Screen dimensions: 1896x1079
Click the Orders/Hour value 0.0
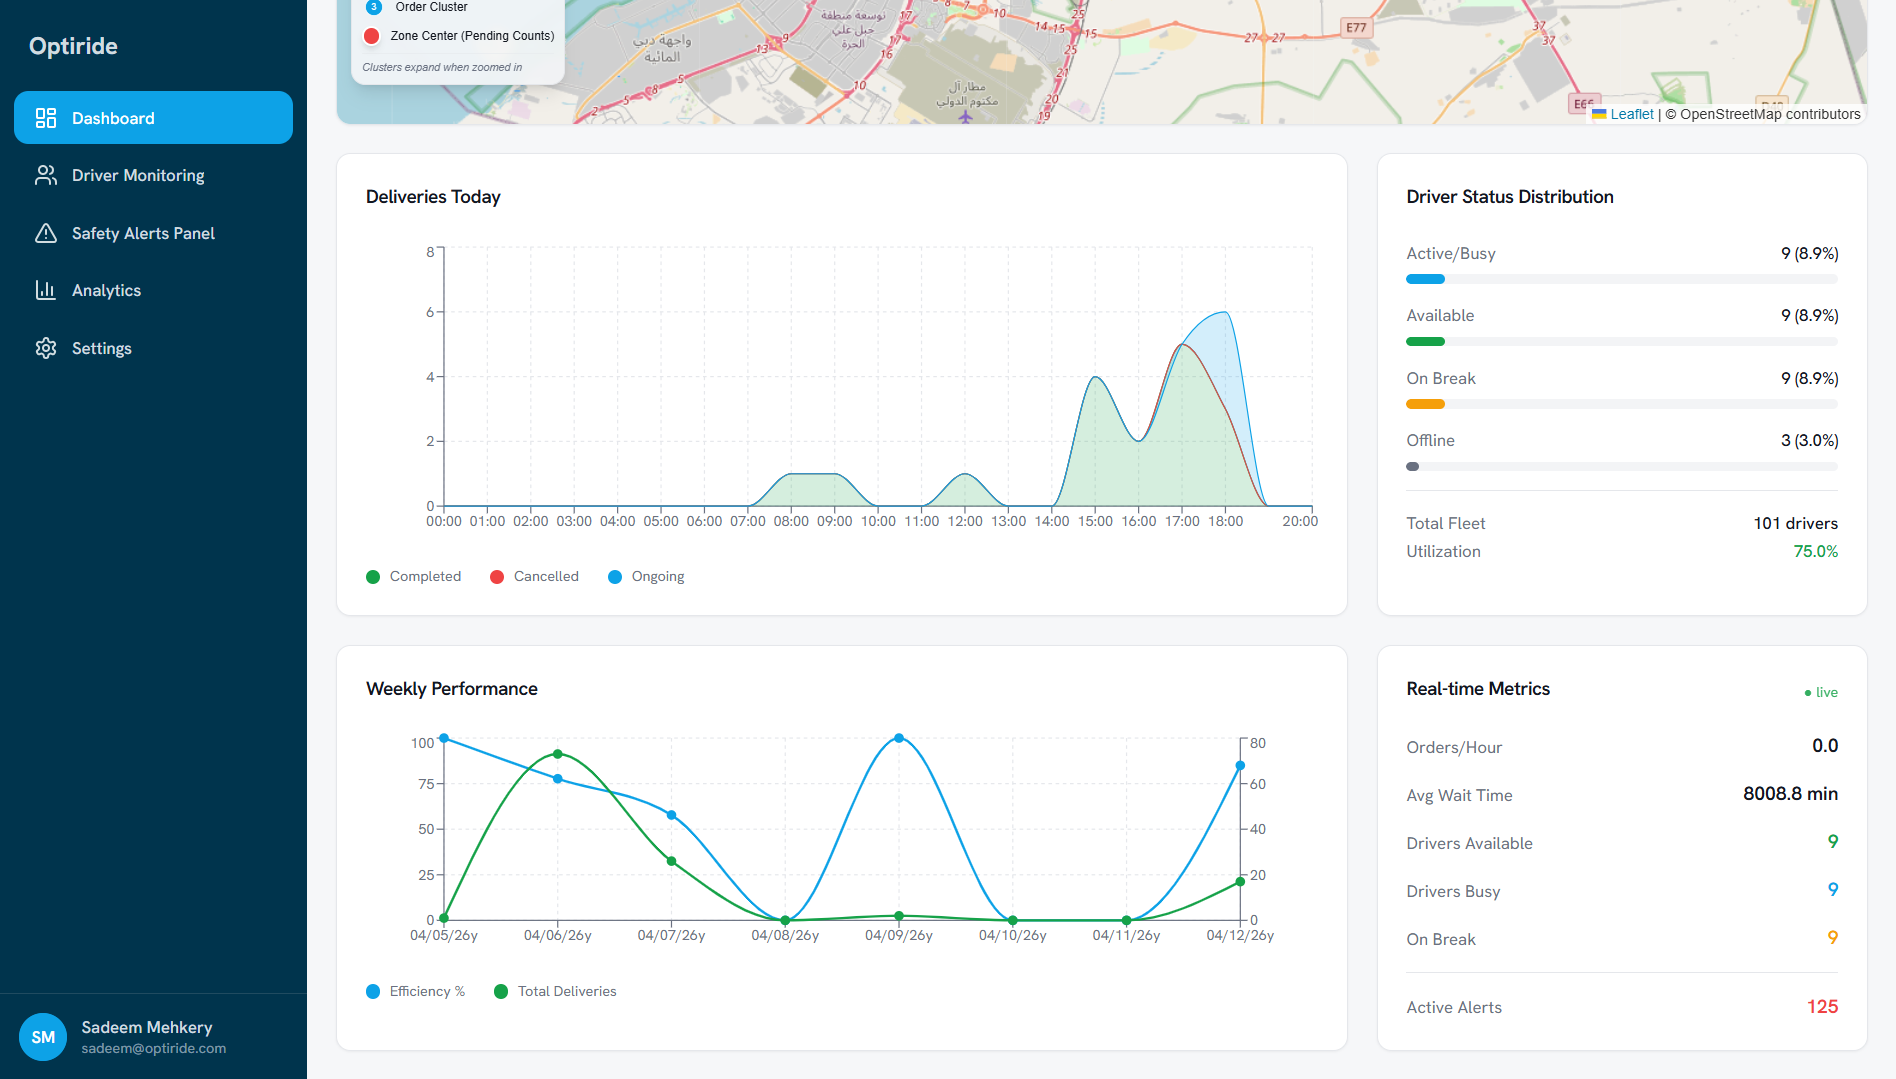[x=1825, y=746]
